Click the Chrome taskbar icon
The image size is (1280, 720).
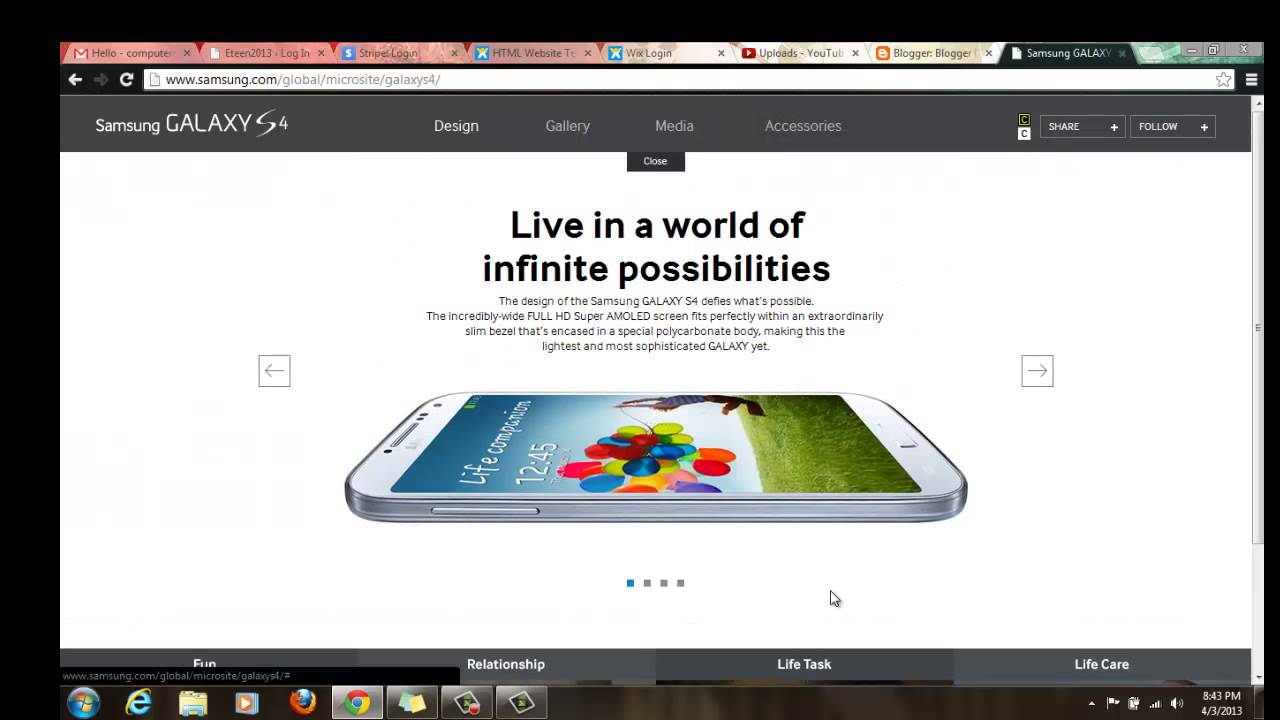pos(357,703)
